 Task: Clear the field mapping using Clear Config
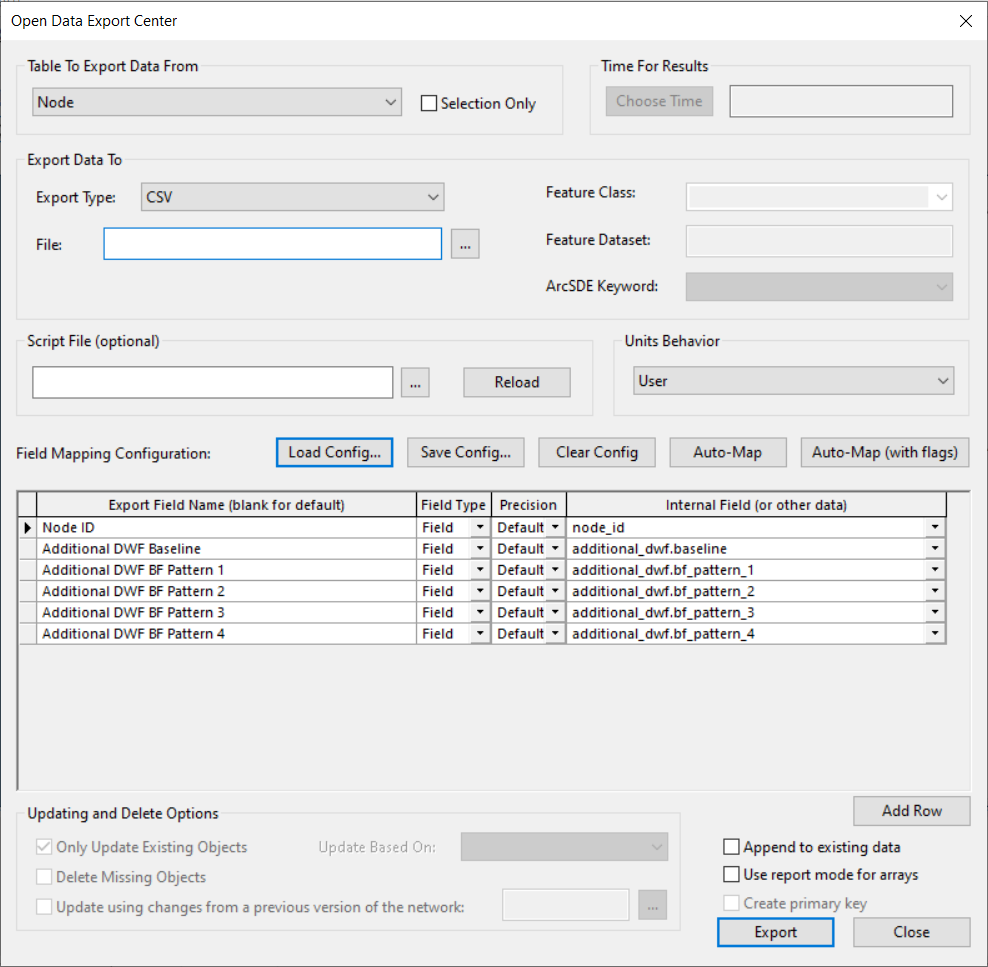click(x=596, y=452)
